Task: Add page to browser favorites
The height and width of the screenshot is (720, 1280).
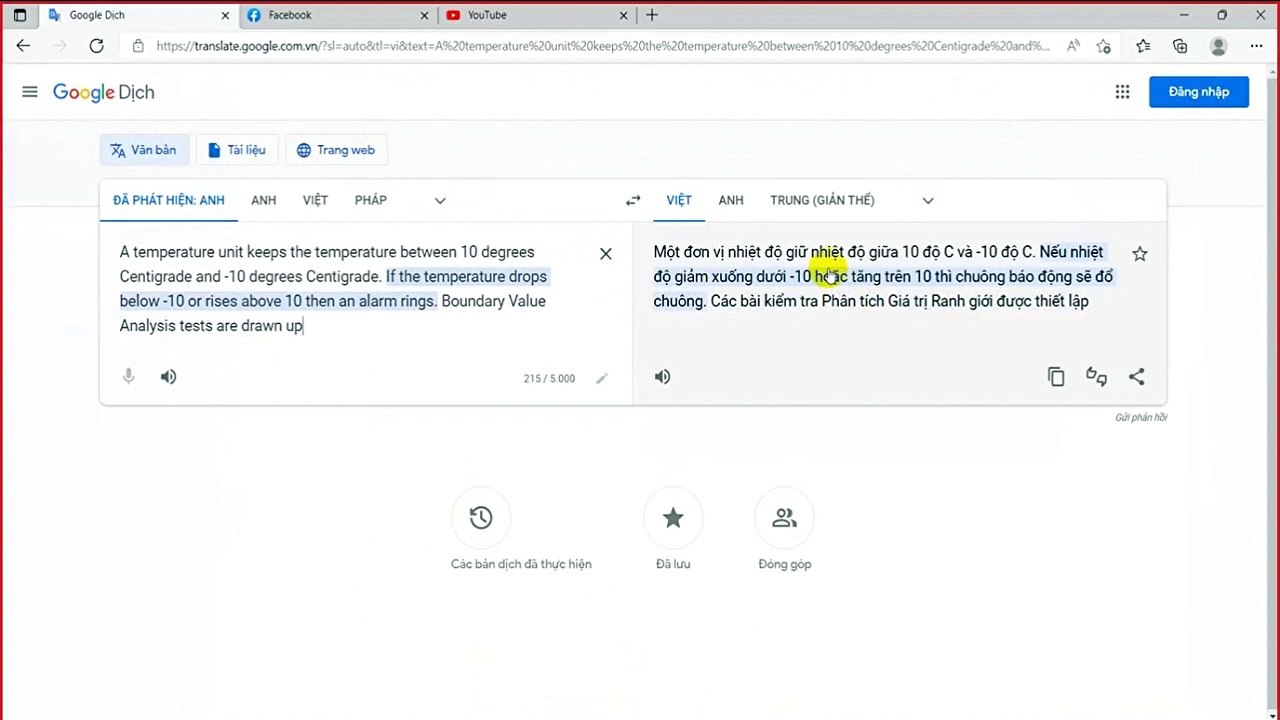Action: 1103,46
